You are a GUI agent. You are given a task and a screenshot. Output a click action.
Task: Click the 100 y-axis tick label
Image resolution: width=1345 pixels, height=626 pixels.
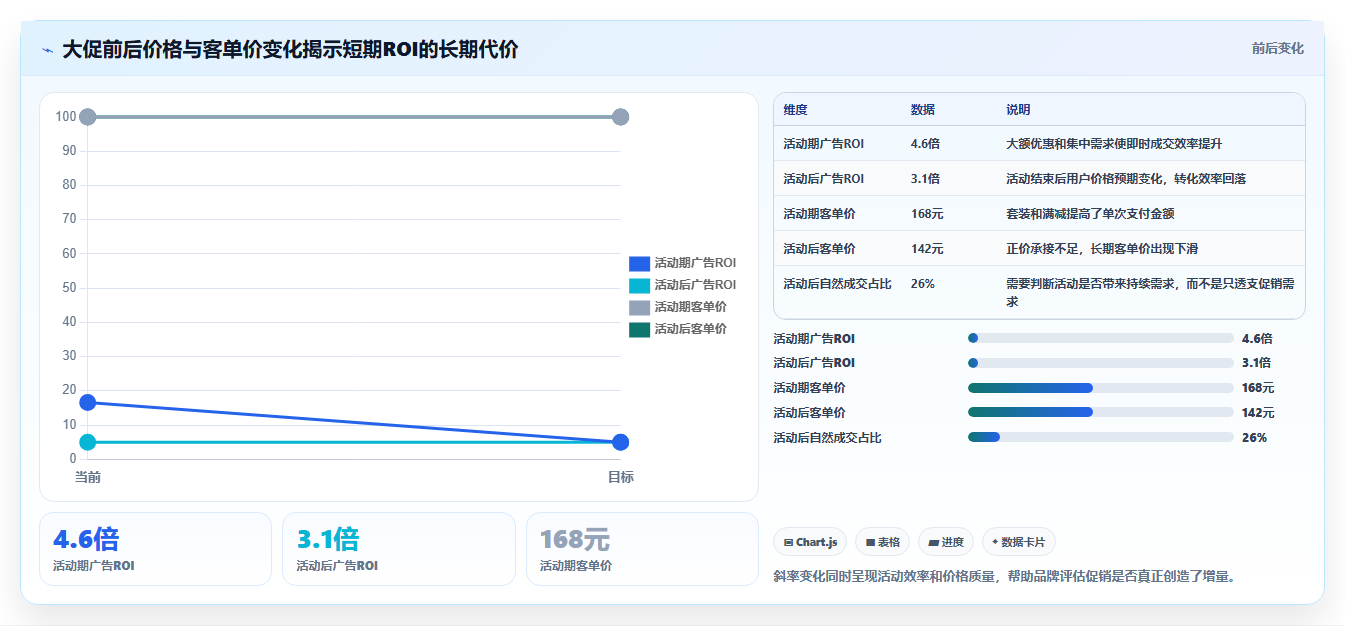[66, 117]
